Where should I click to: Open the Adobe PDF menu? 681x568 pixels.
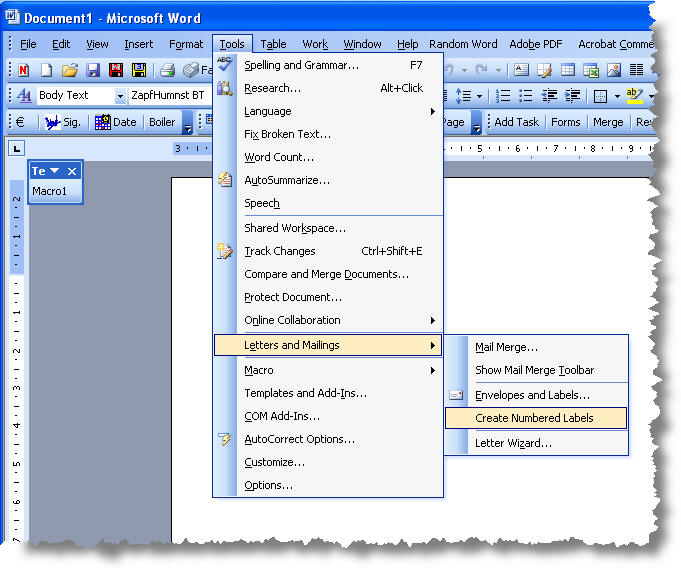tap(536, 44)
